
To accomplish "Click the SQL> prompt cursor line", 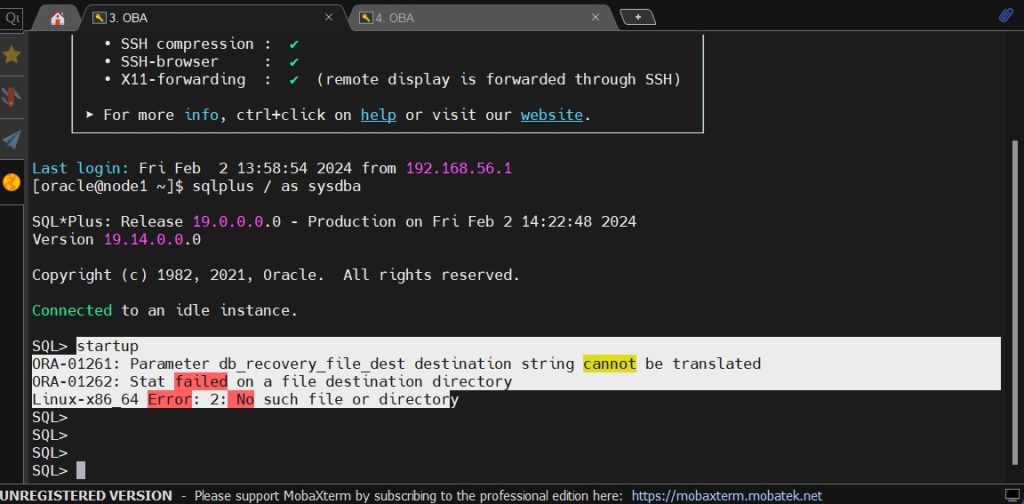I will pyautogui.click(x=80, y=470).
